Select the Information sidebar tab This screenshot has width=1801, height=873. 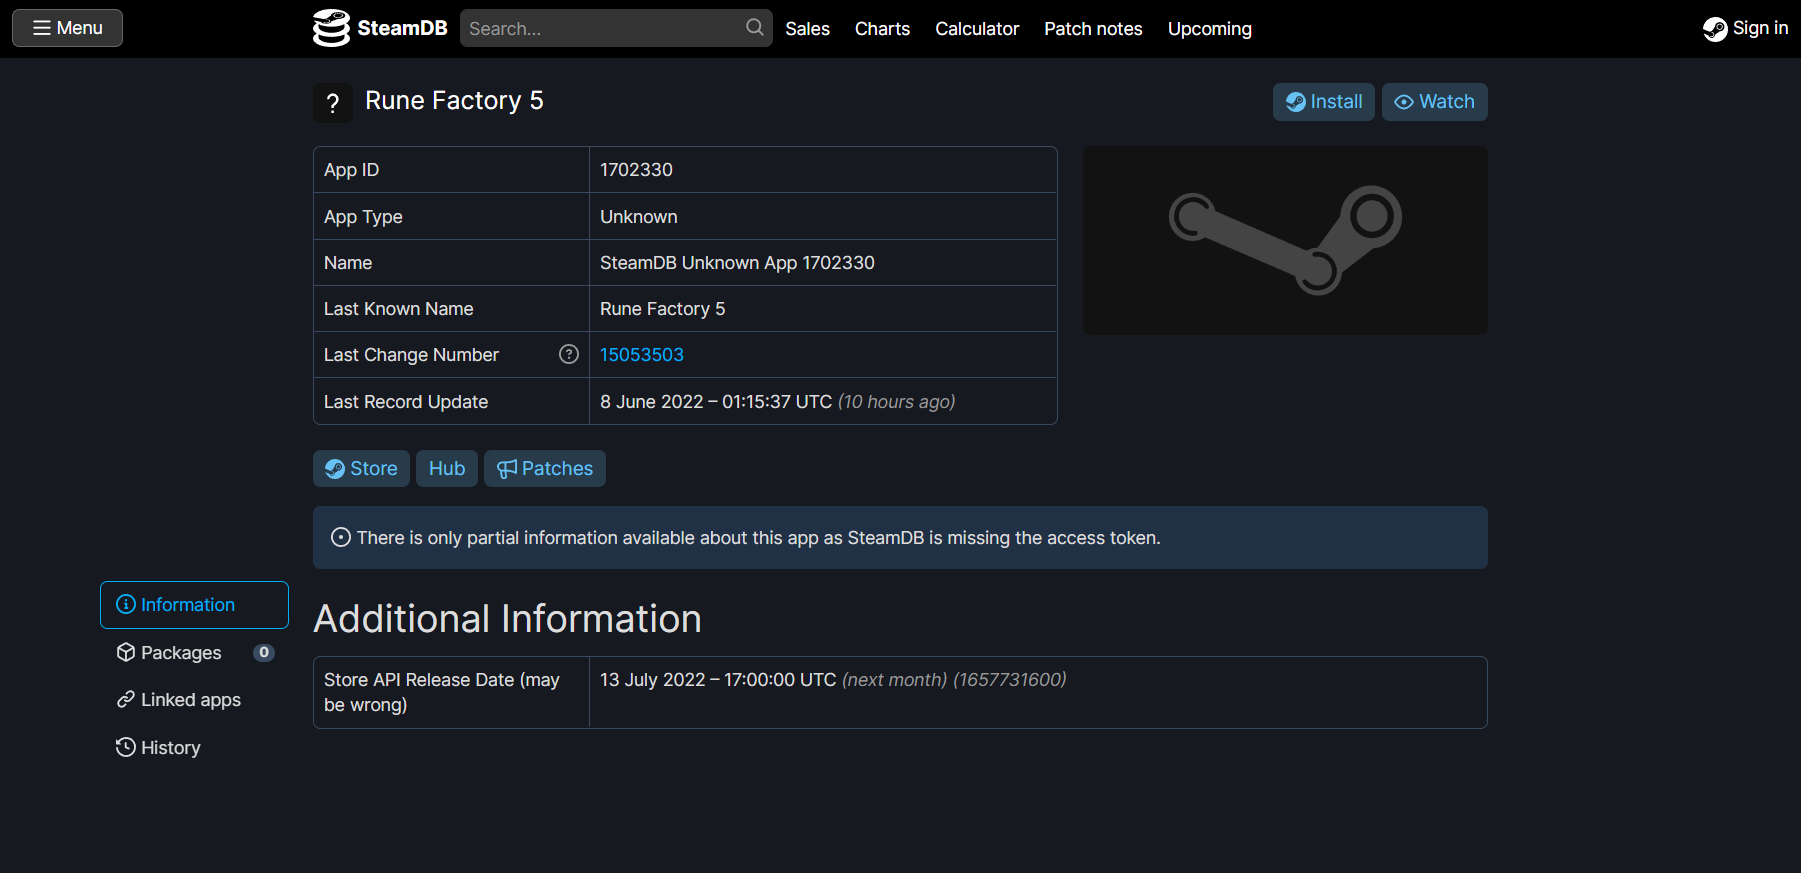[x=194, y=605]
